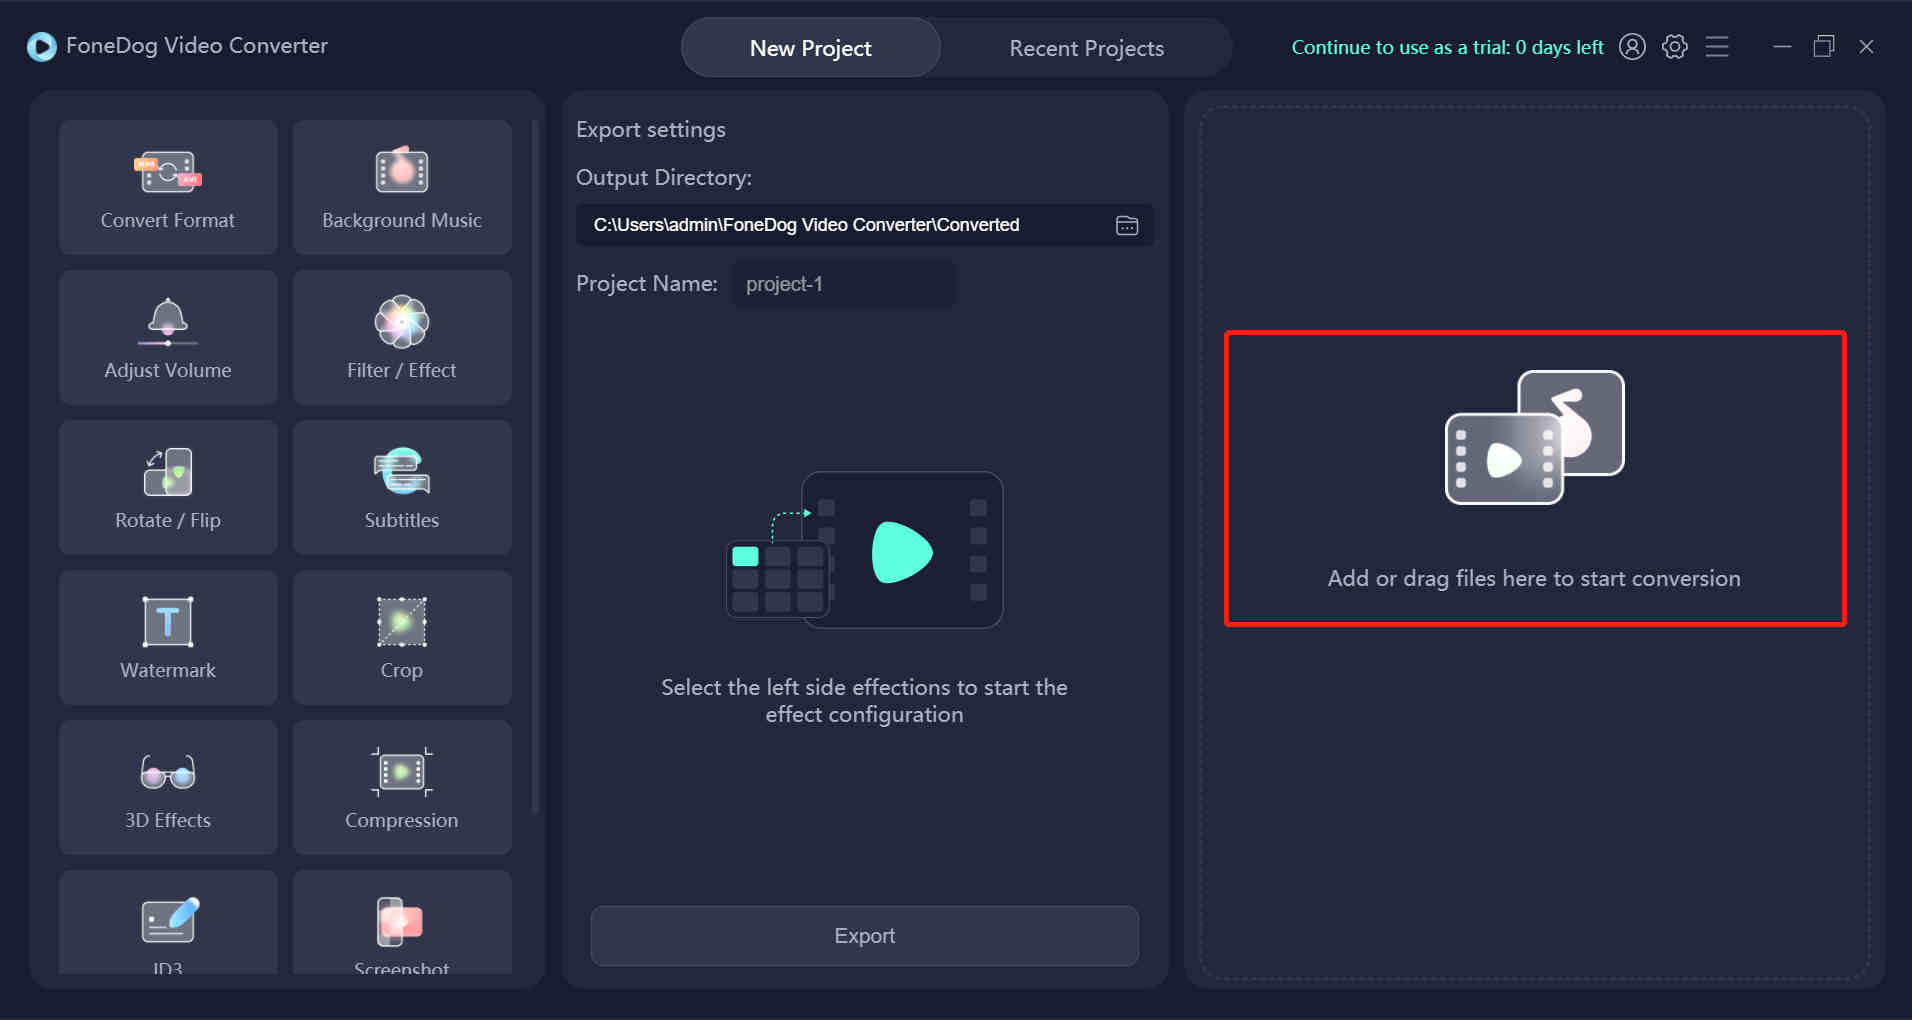The height and width of the screenshot is (1020, 1912).
Task: Click the 'Export settings' heading
Action: (x=651, y=130)
